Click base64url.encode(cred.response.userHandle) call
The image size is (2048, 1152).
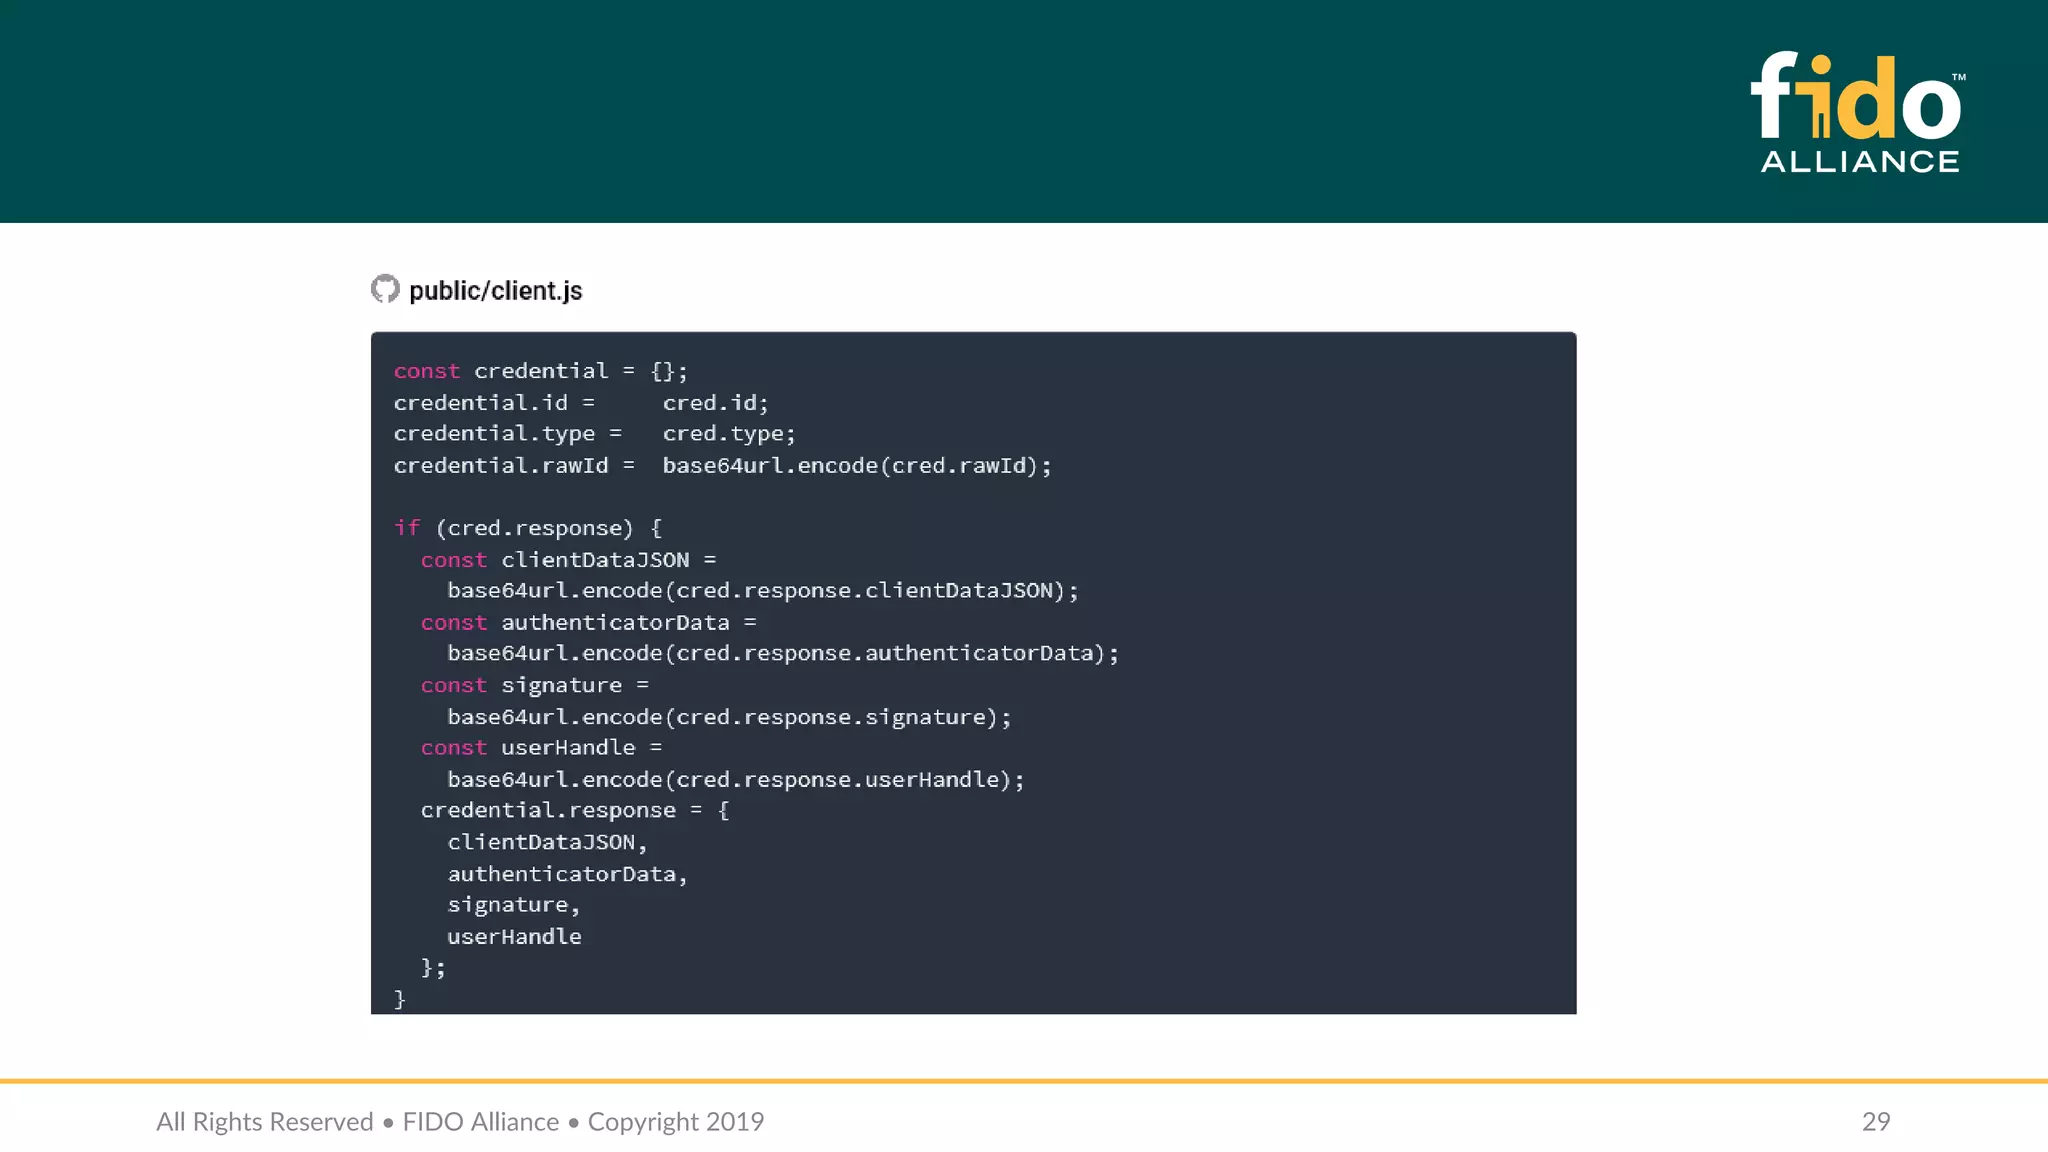pos(735,779)
